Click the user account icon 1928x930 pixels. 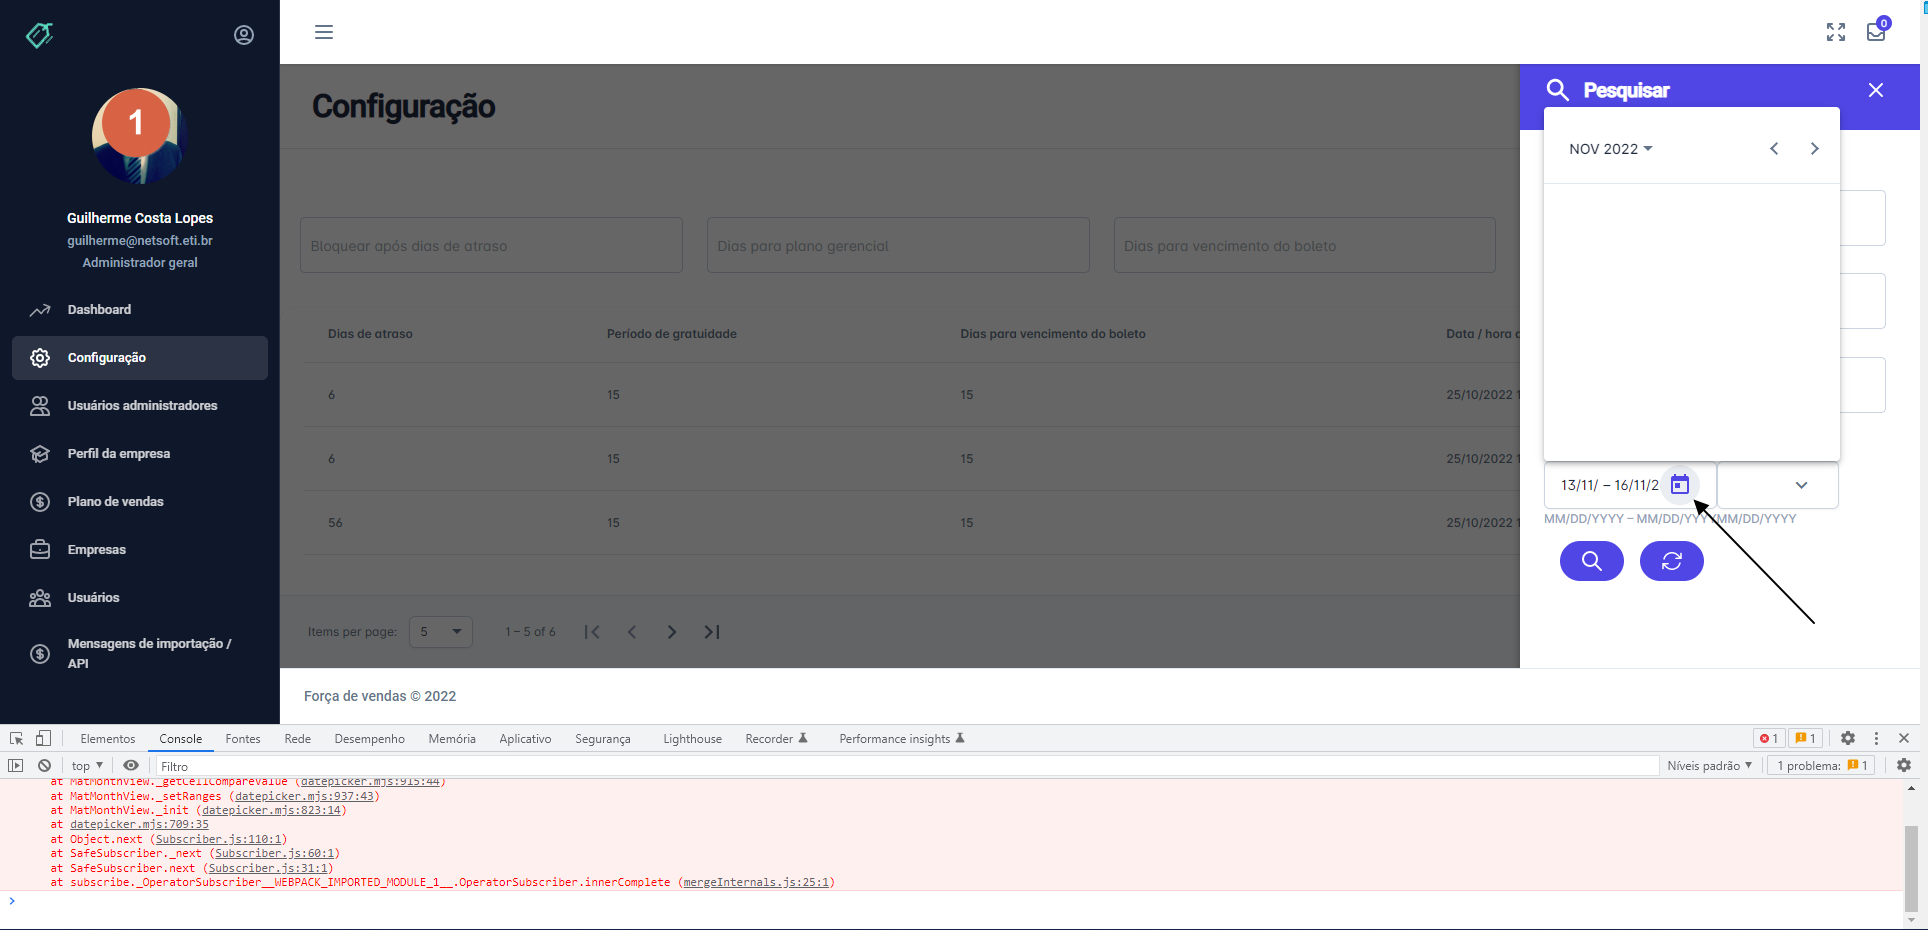243,34
